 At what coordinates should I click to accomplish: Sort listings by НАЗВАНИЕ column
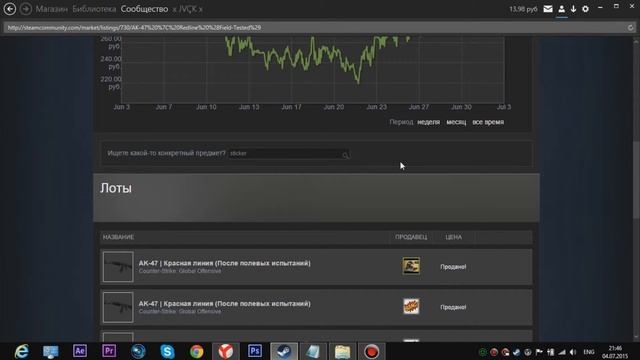coord(118,237)
